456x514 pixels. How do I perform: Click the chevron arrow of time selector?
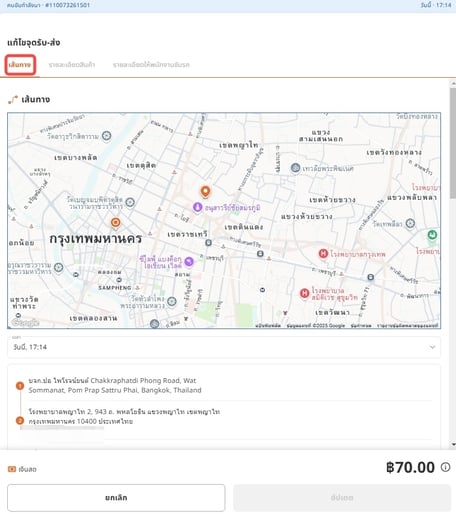[x=432, y=347]
